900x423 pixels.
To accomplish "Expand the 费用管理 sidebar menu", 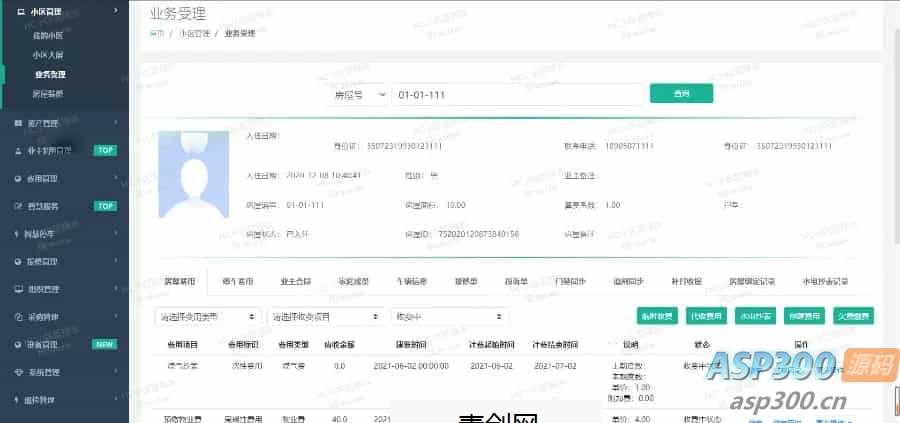I will coord(116,178).
